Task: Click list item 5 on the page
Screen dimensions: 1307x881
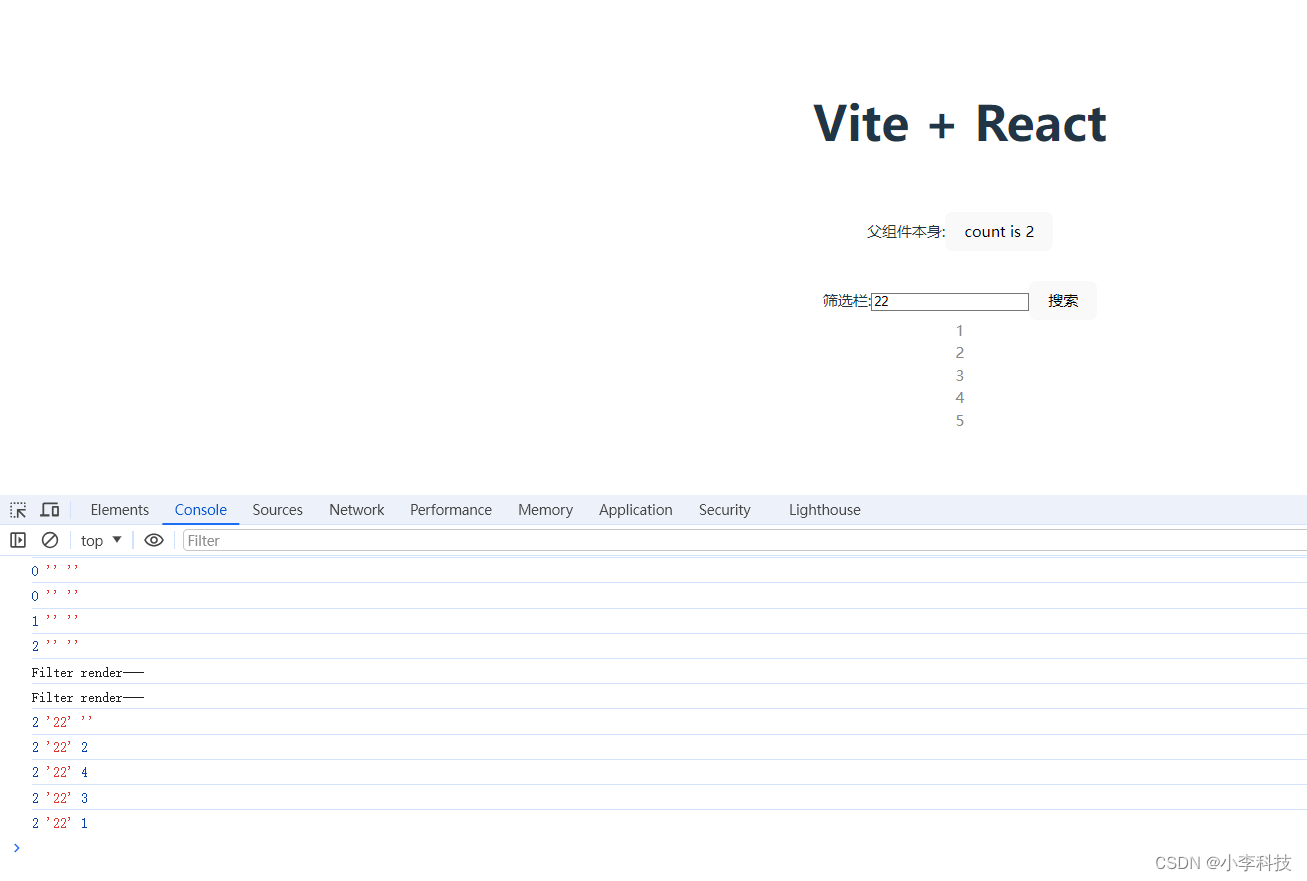Action: click(960, 421)
